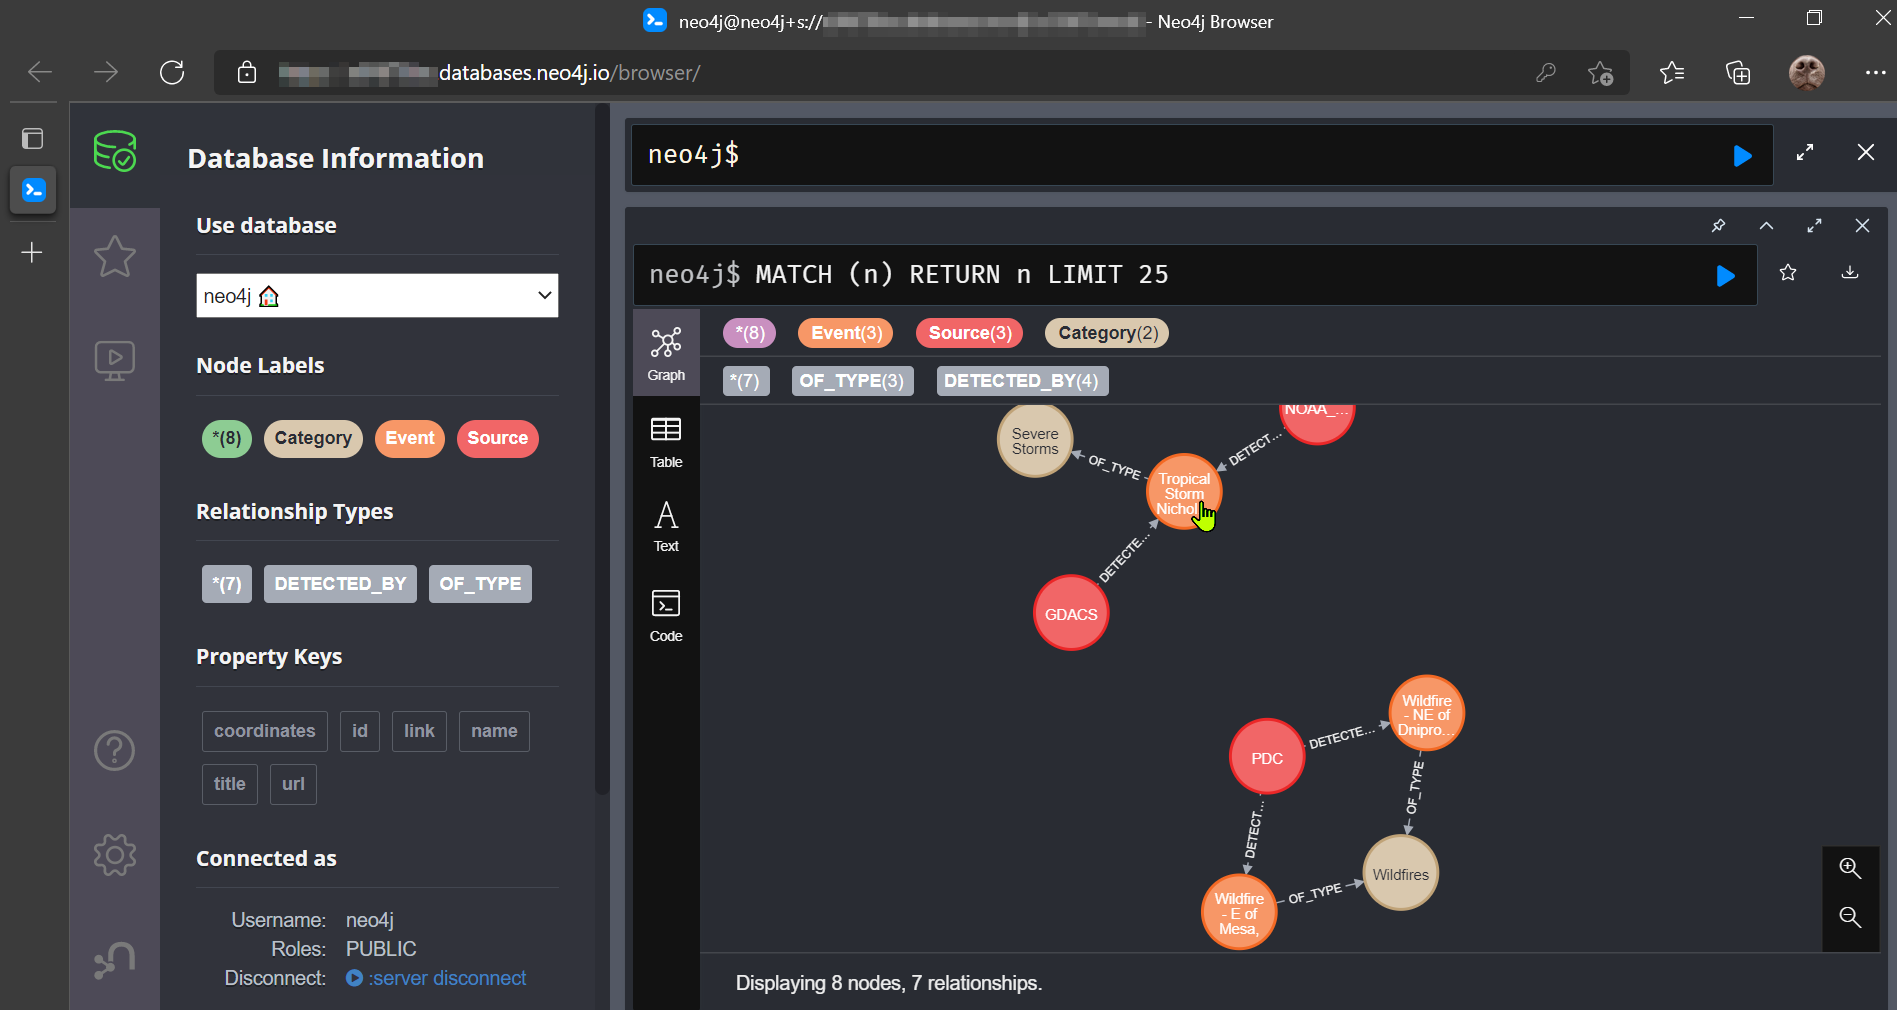
Task: Open the Favorites star in sidebar
Action: (114, 257)
